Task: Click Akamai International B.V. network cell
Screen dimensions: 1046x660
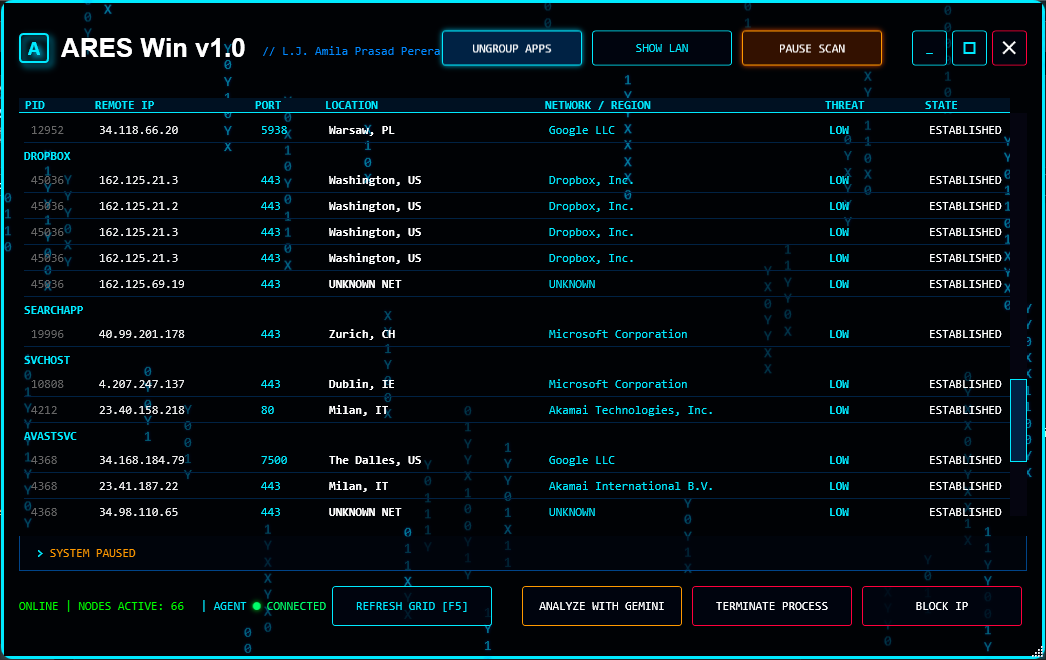Action: (630, 486)
